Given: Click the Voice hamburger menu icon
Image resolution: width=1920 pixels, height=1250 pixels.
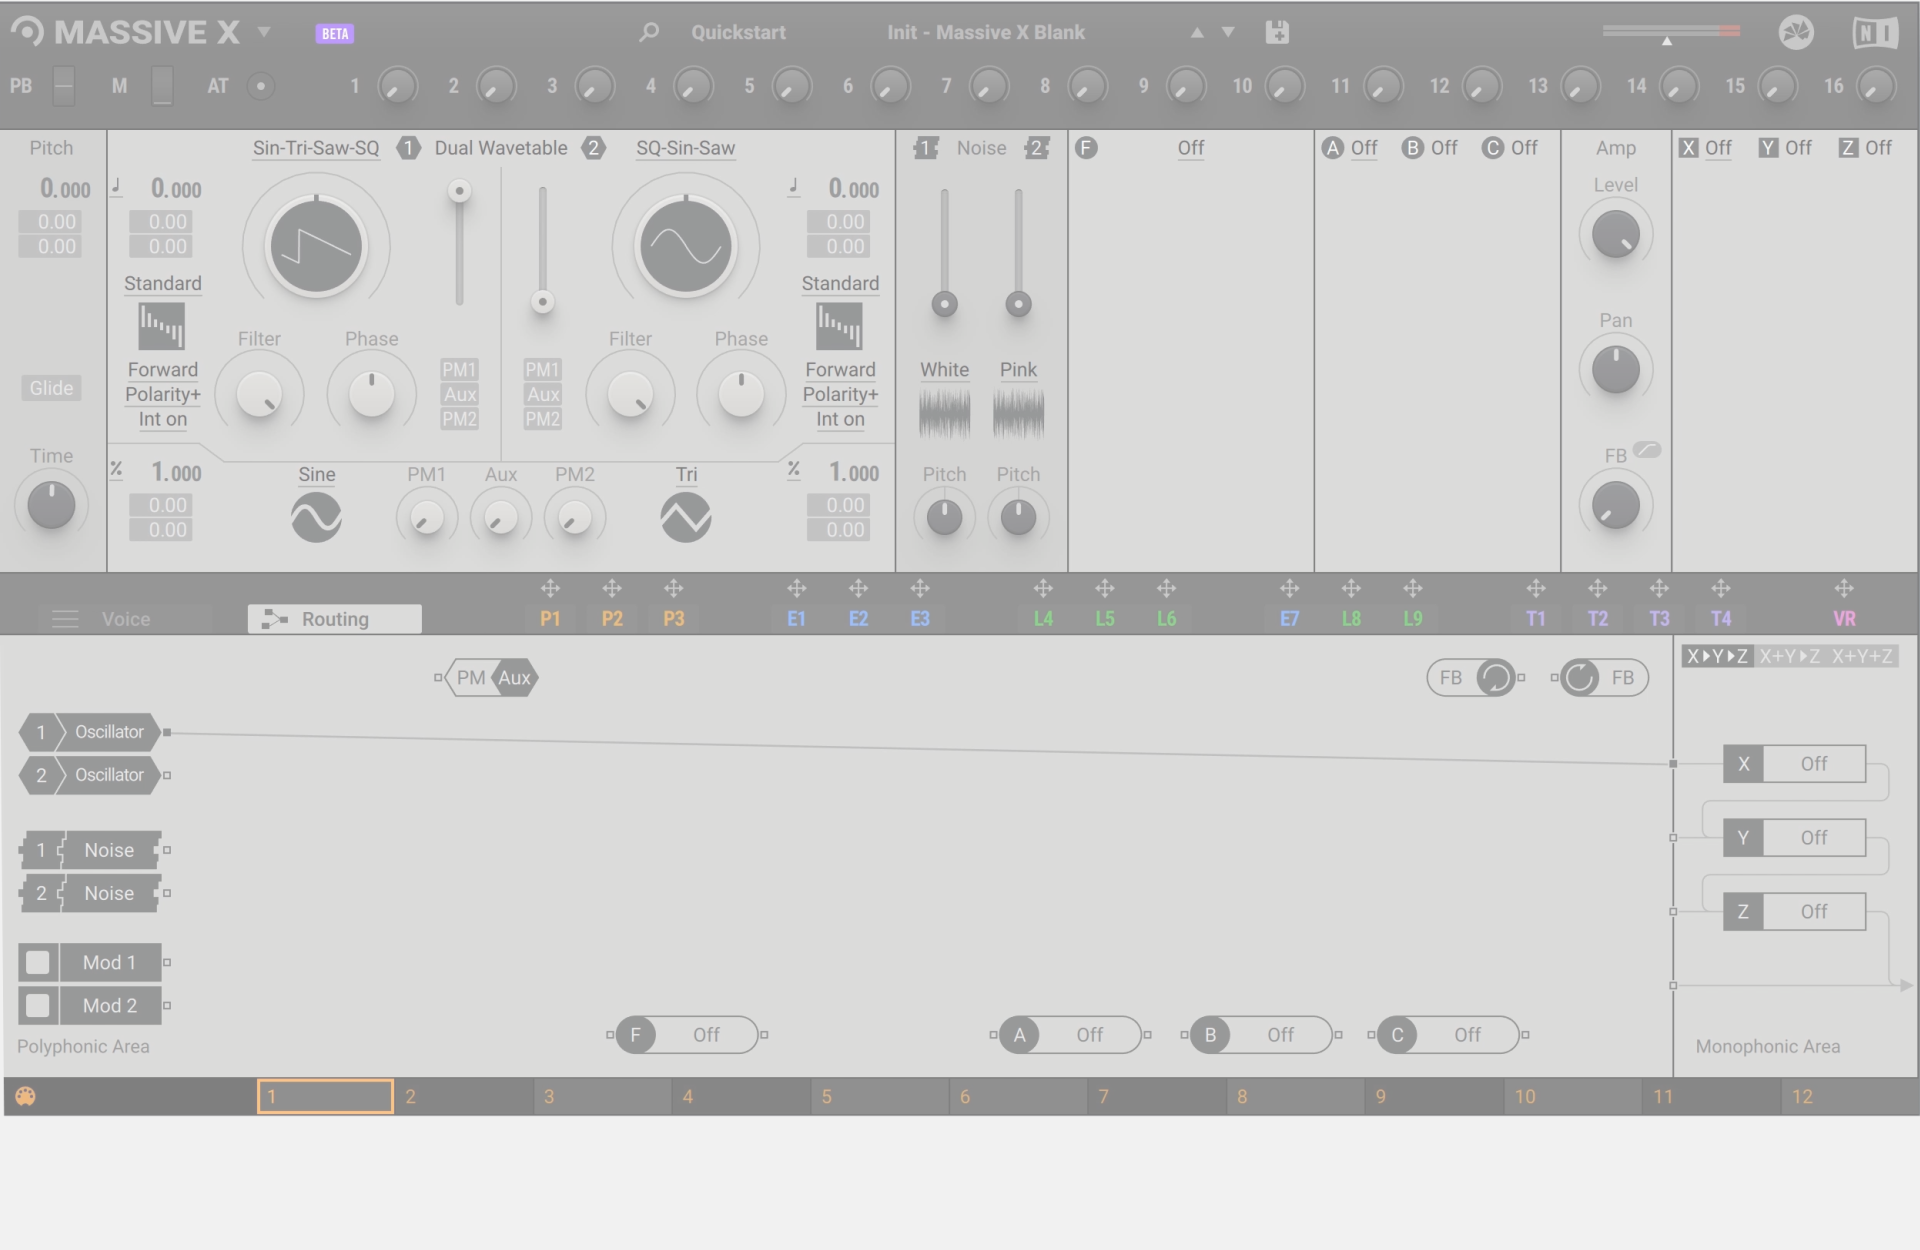Looking at the screenshot, I should click(65, 619).
